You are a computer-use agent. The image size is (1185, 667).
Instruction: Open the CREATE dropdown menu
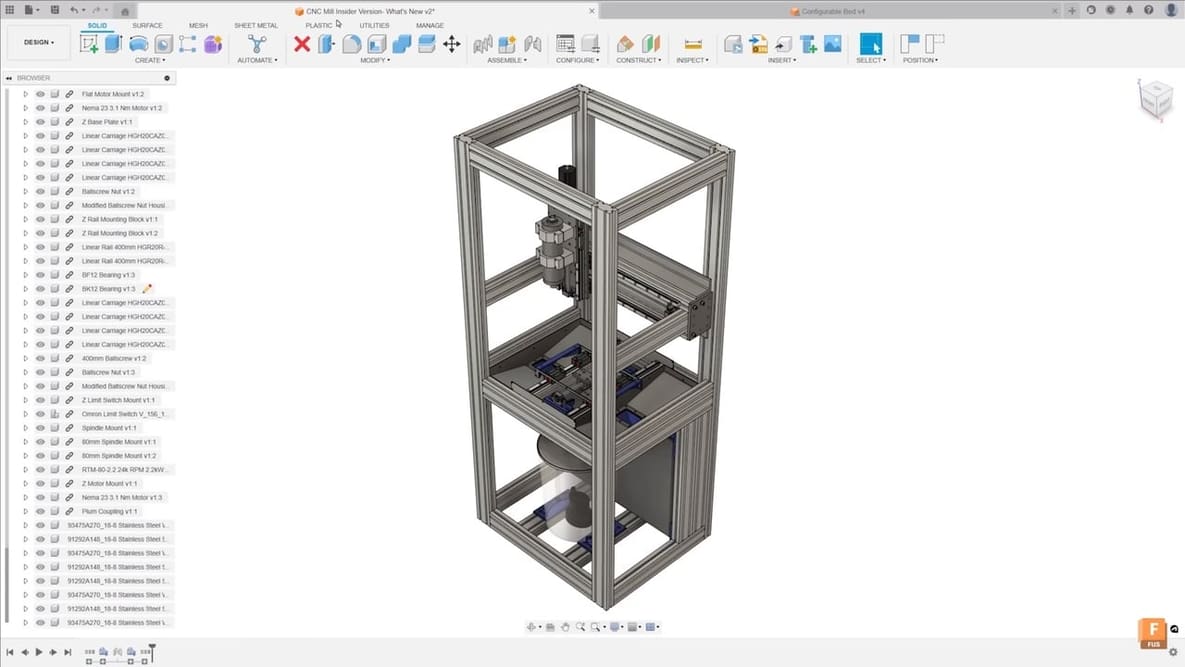[150, 60]
